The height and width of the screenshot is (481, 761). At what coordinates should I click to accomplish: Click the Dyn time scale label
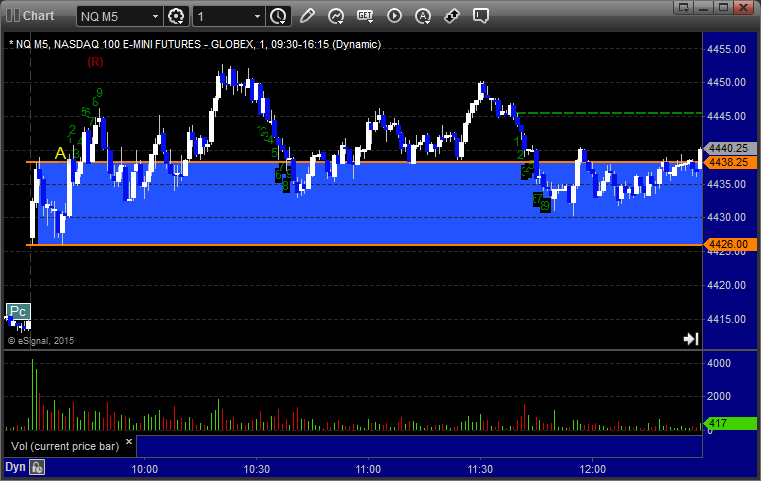coord(15,467)
